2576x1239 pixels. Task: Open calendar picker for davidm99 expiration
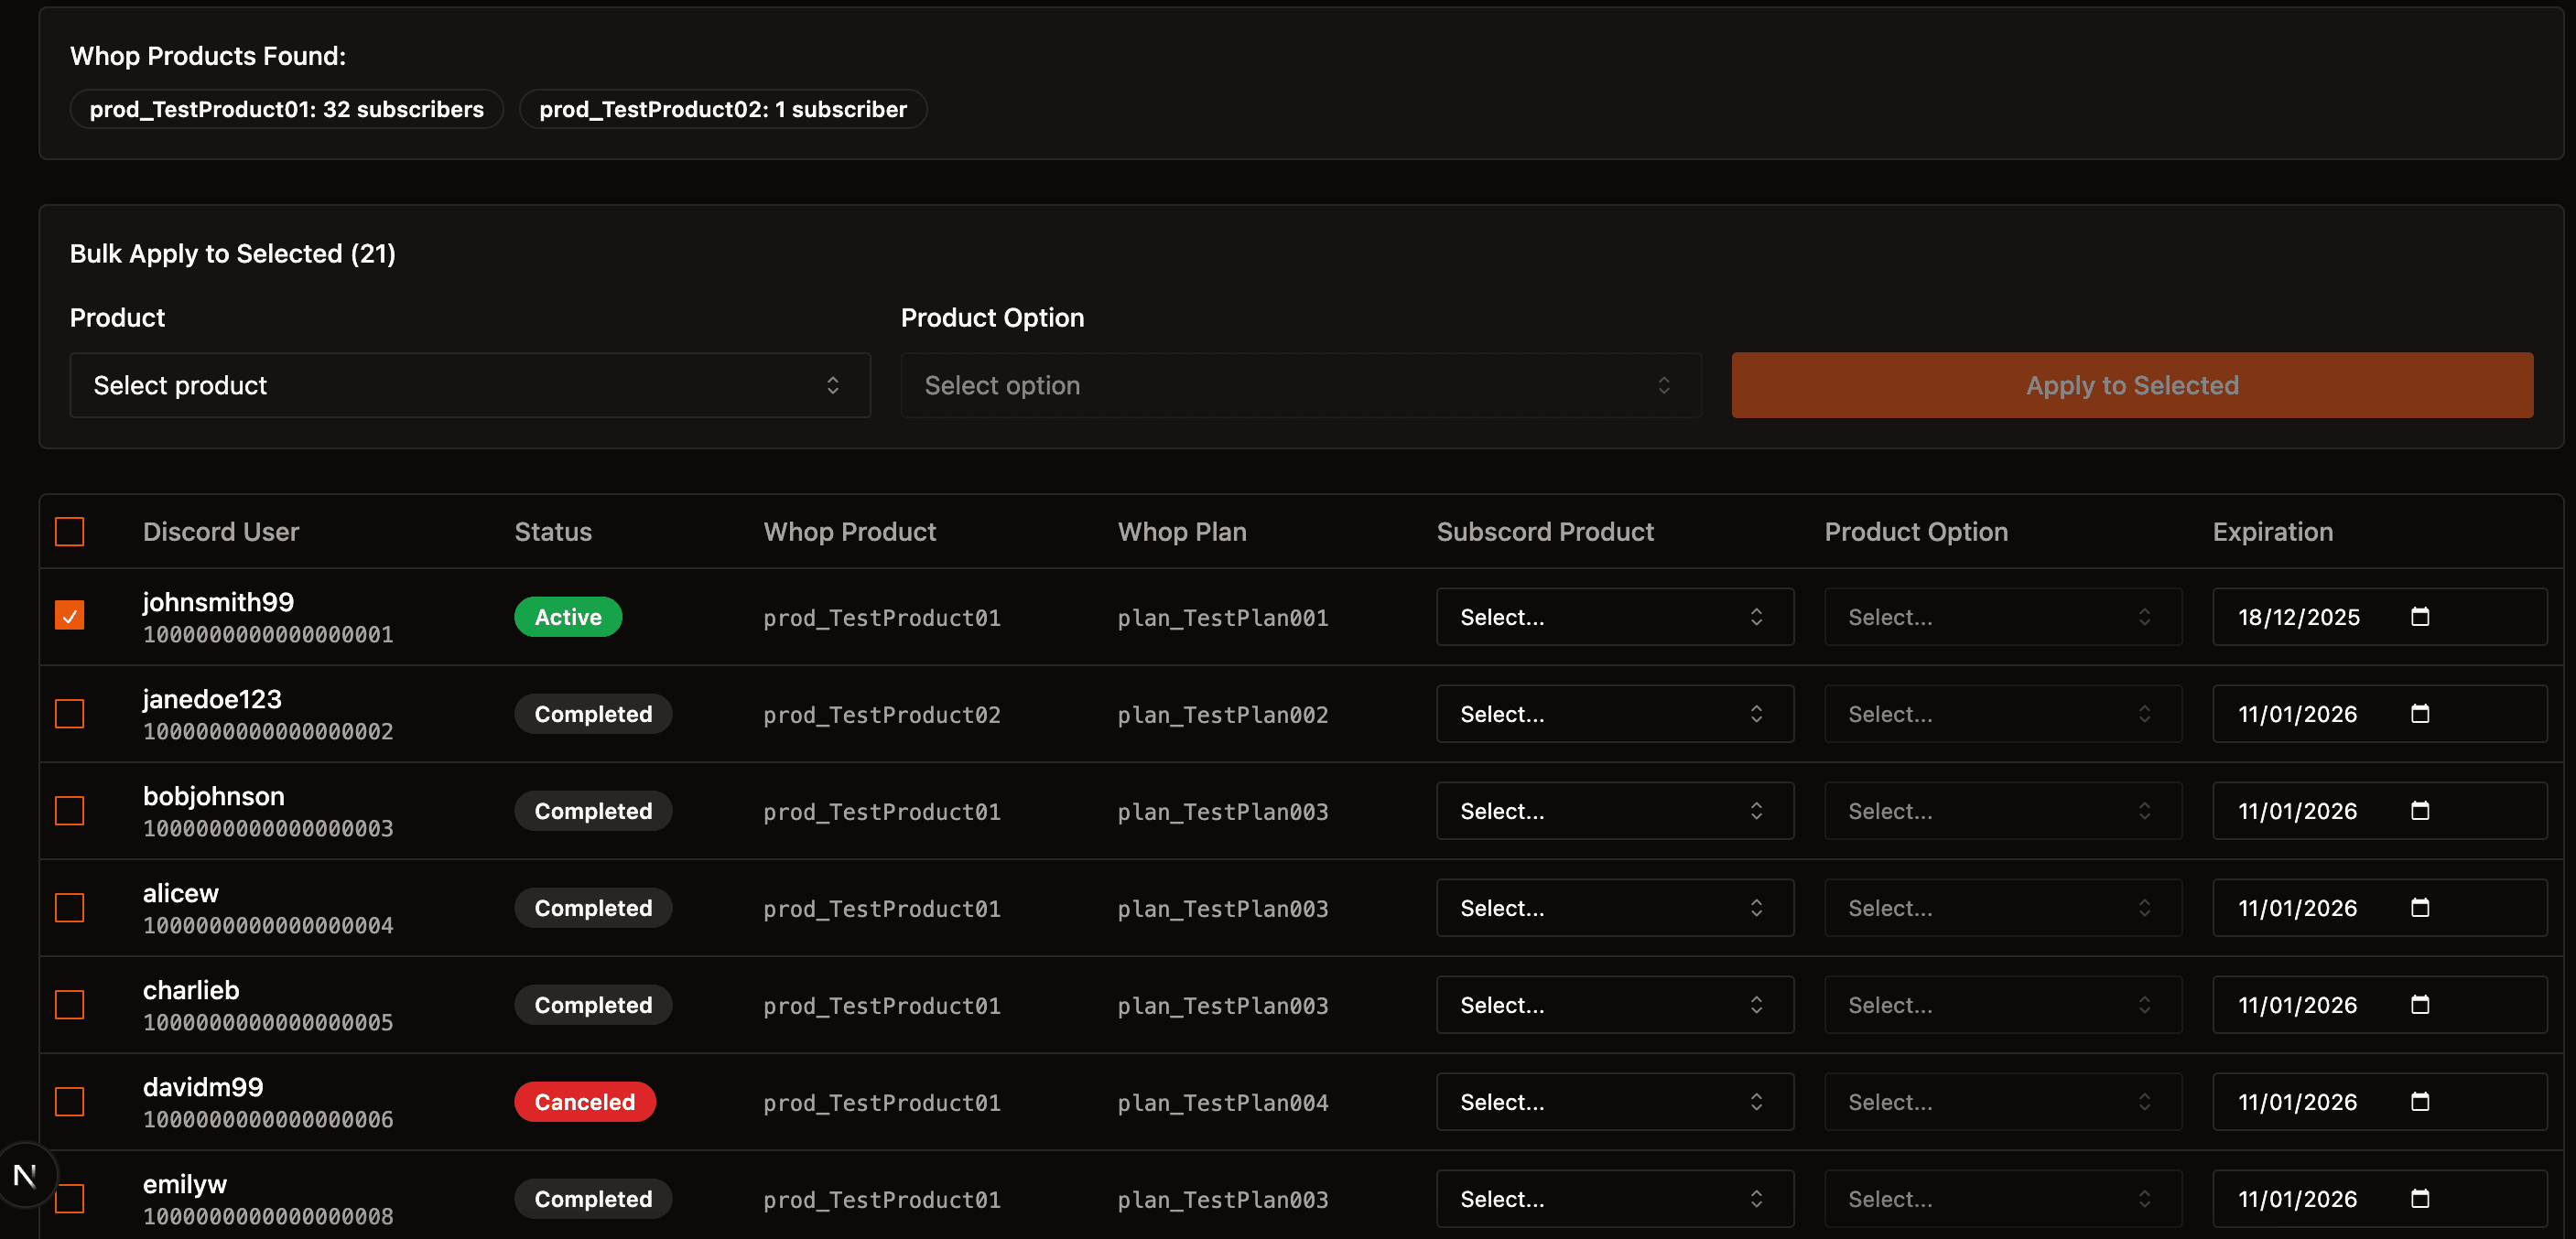pos(2419,1101)
